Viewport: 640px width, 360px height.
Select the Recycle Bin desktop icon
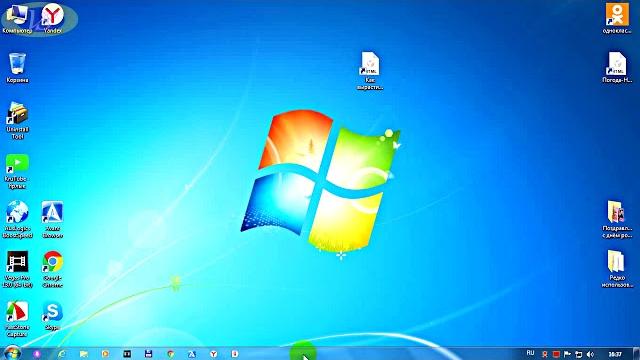[18, 68]
